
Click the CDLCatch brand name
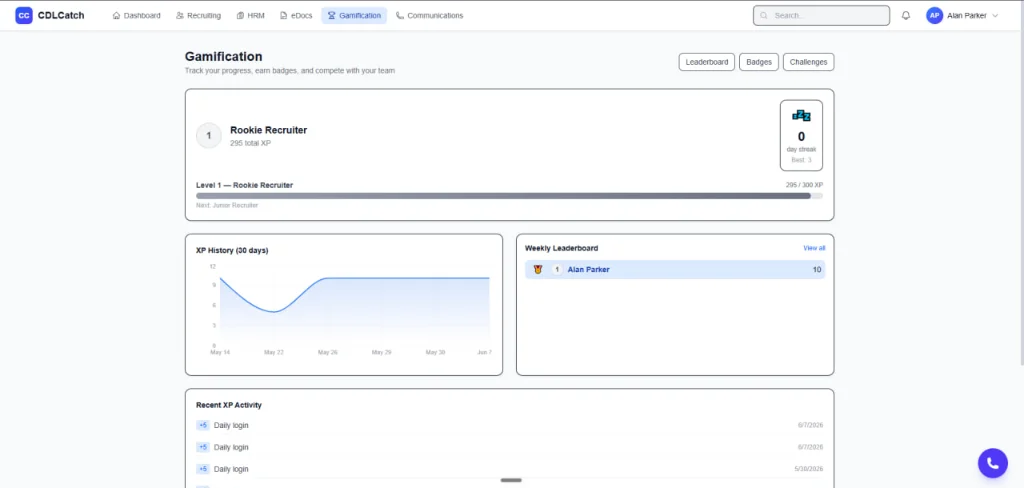(x=61, y=16)
